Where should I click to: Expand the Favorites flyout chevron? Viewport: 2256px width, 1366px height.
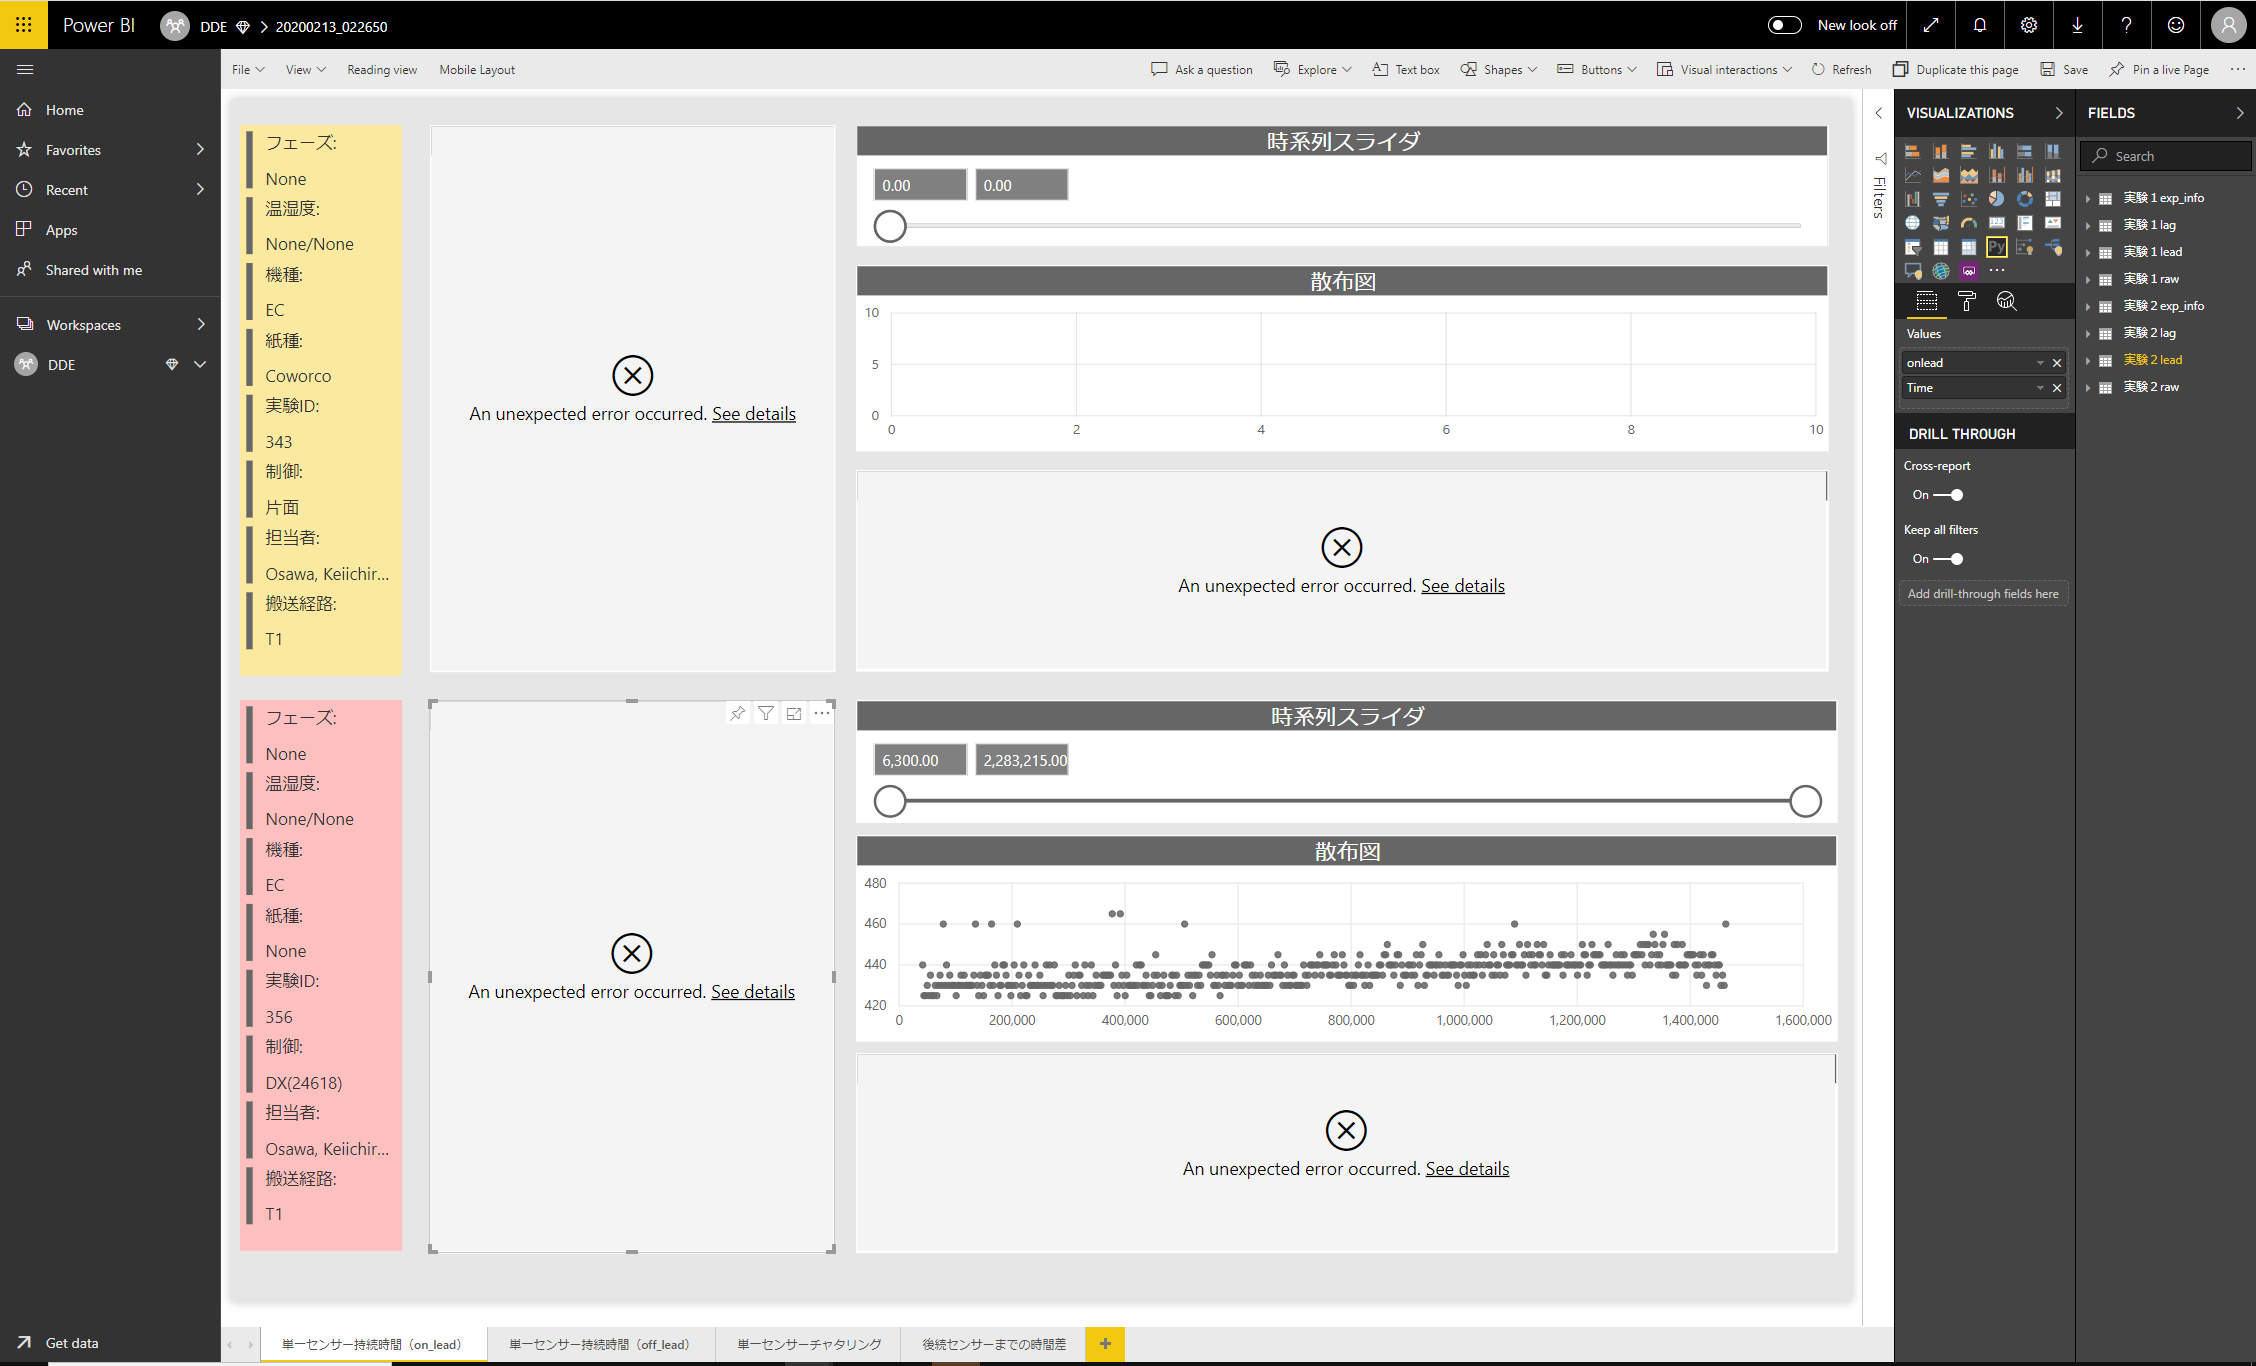point(200,150)
